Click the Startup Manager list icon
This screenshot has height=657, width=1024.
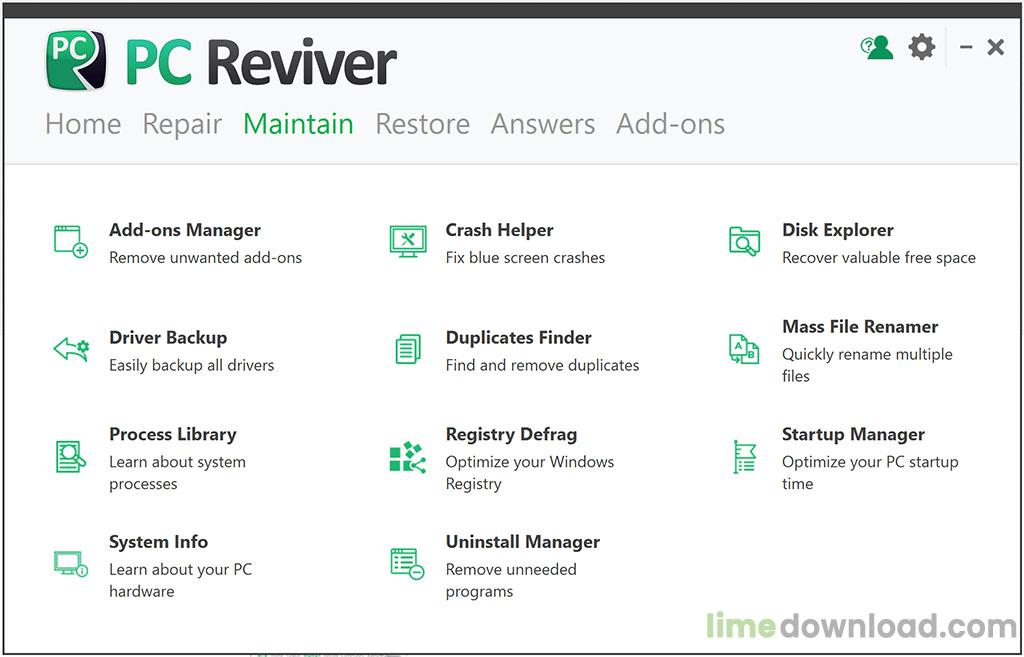(x=743, y=455)
